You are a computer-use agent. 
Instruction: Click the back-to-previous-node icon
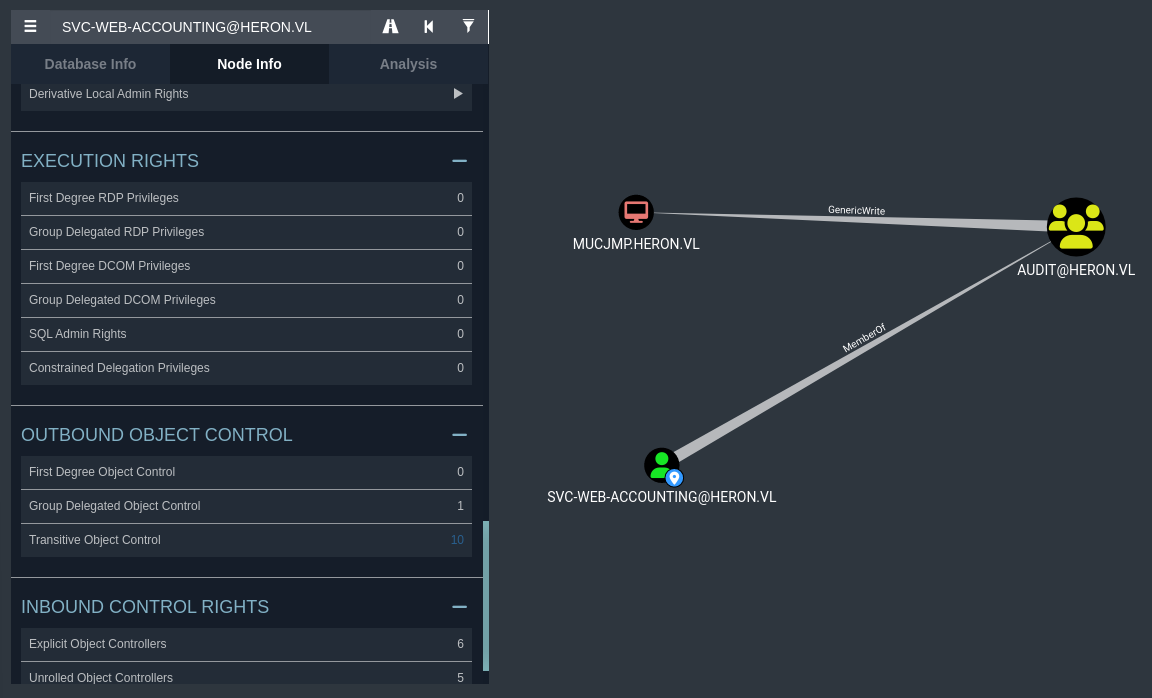[x=429, y=27]
